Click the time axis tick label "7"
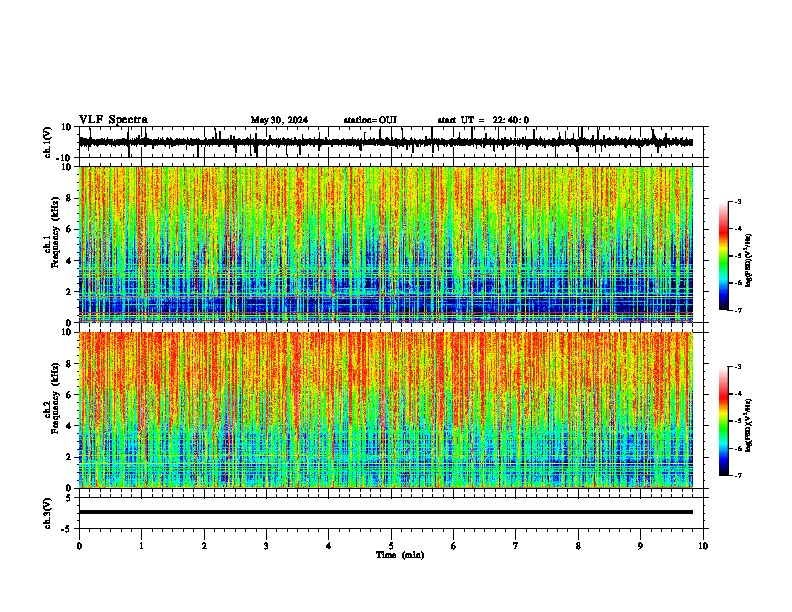The width and height of the screenshot is (792, 612). 516,546
